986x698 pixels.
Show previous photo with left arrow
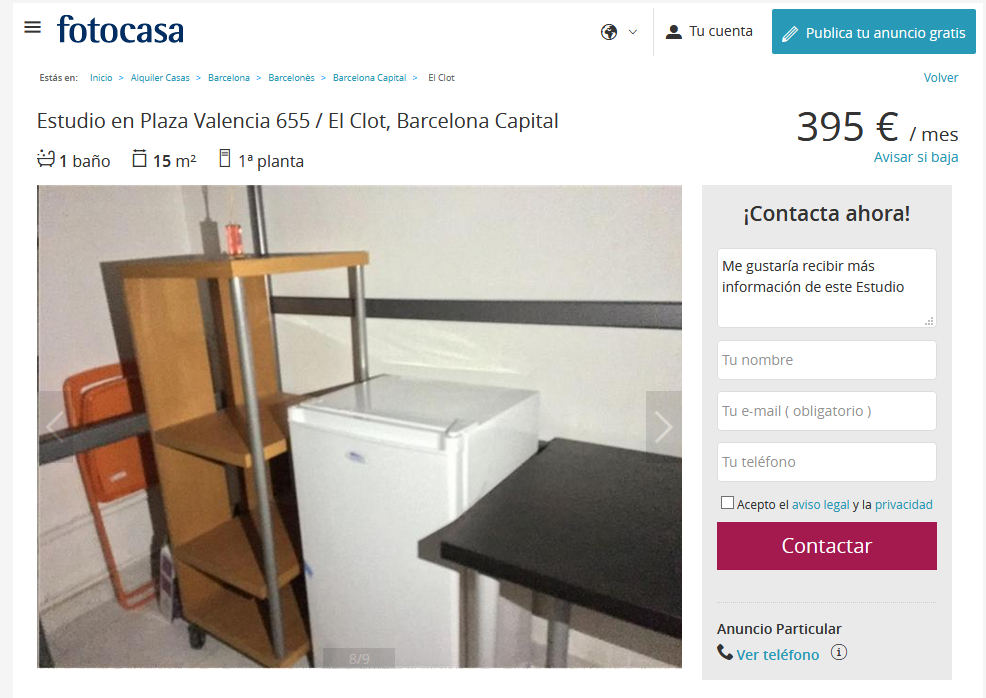pos(55,427)
